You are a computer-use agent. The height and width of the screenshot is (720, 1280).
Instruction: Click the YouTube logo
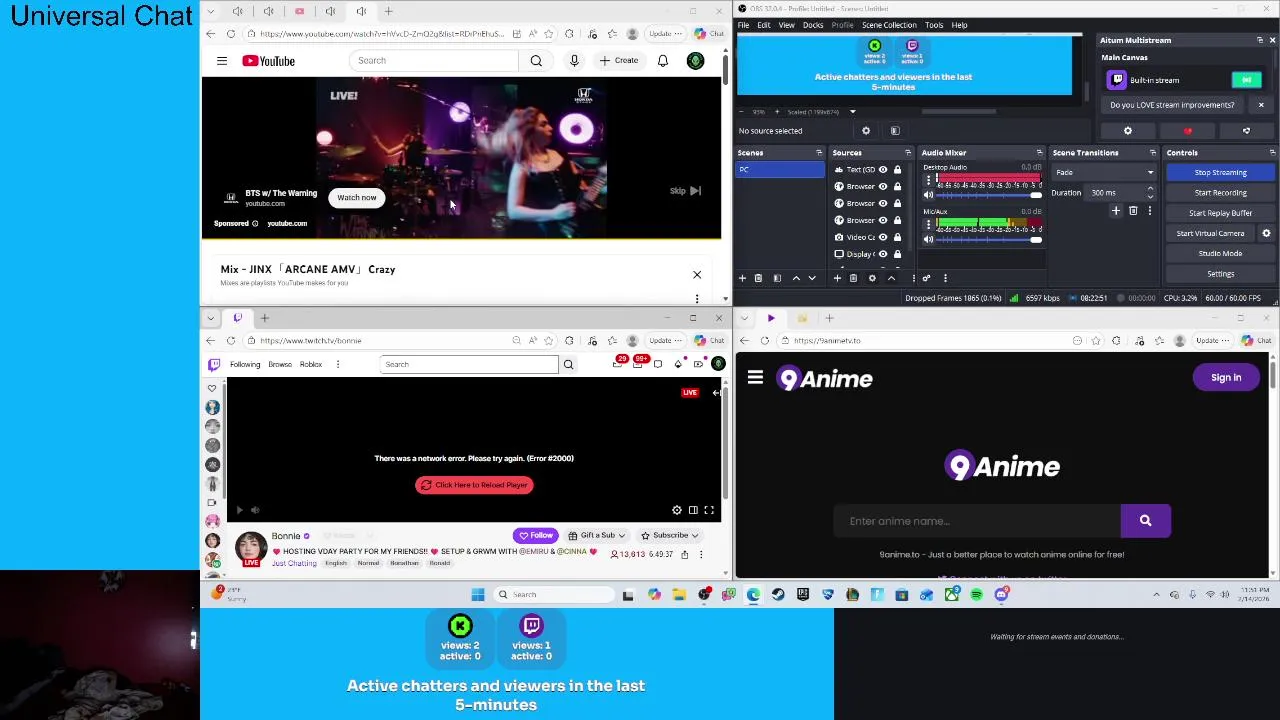268,61
